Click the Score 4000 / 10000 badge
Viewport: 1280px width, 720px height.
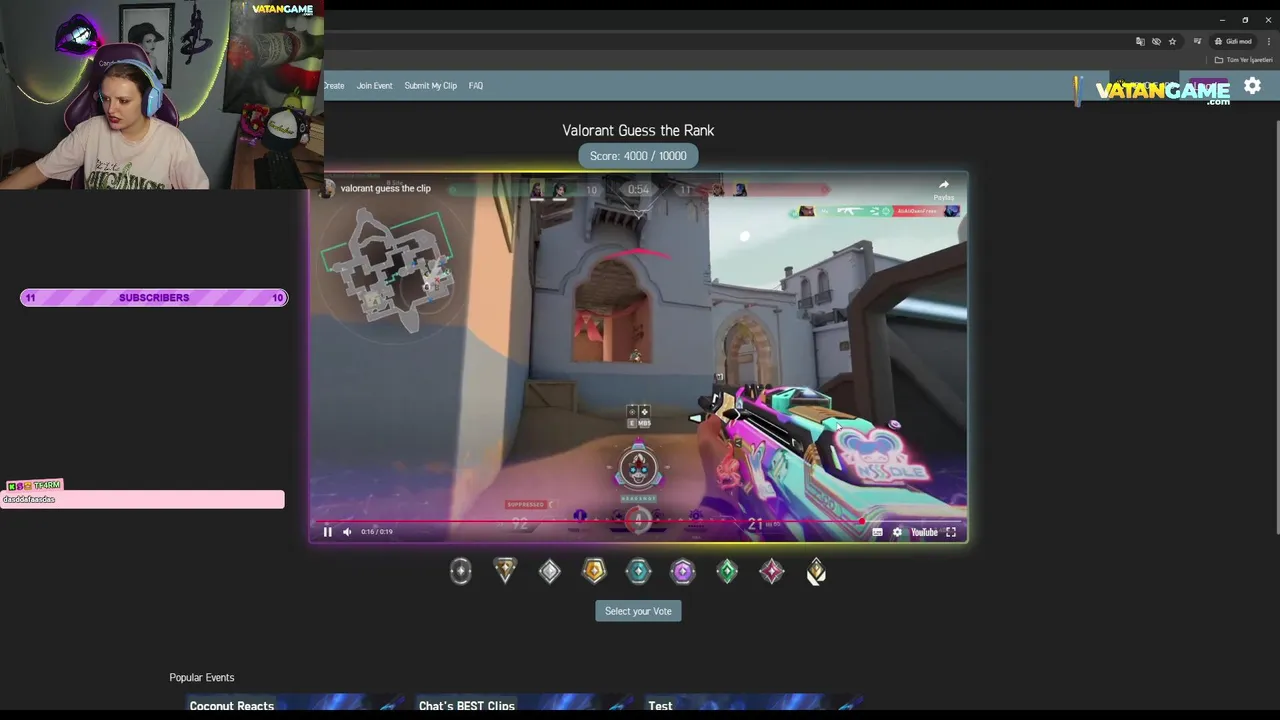click(638, 156)
